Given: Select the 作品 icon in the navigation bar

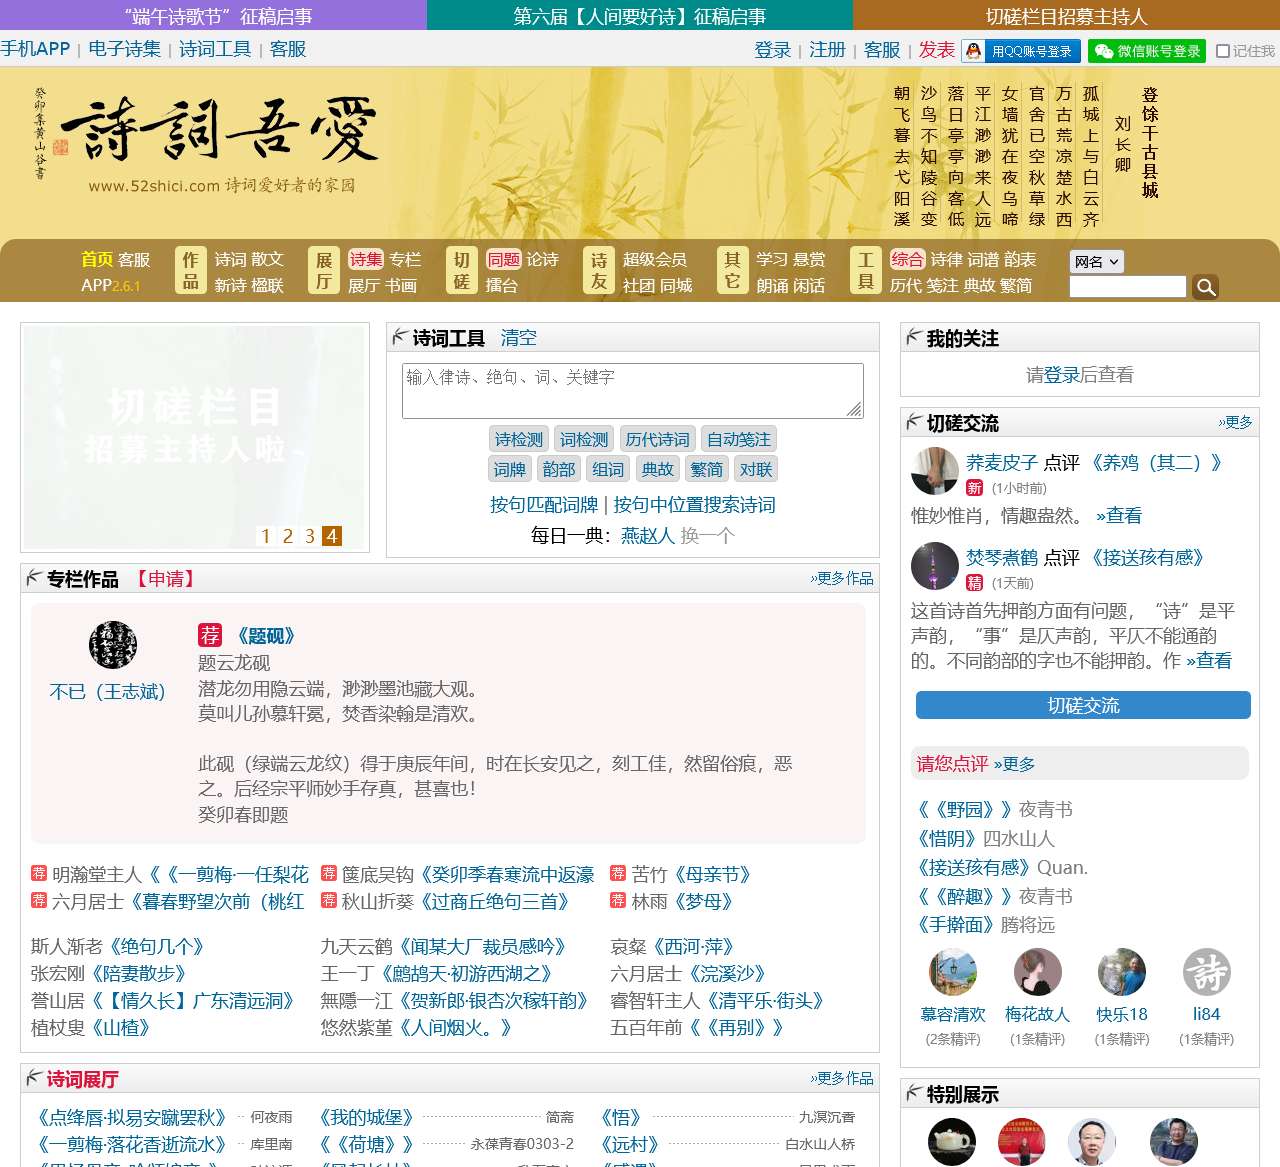Looking at the screenshot, I should click(190, 270).
